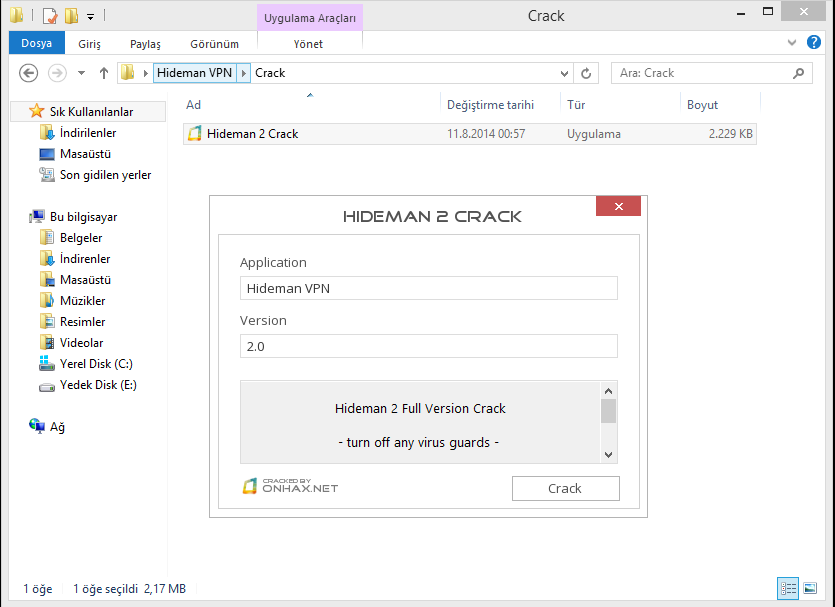
Task: Open Son gidilen yerler
Action: click(105, 175)
